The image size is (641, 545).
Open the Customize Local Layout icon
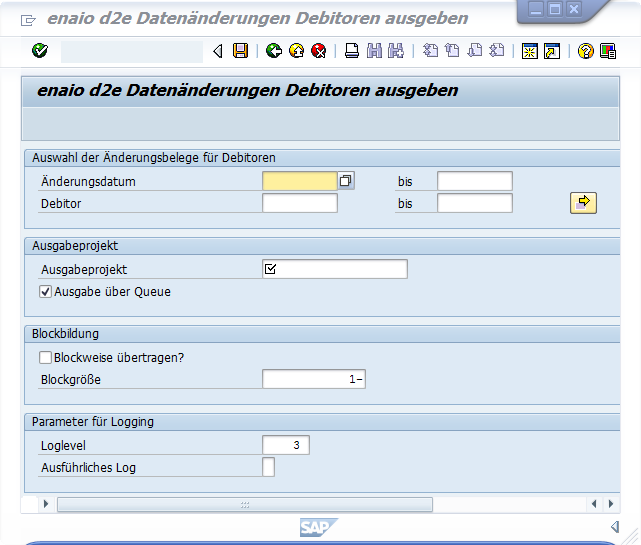click(x=607, y=51)
